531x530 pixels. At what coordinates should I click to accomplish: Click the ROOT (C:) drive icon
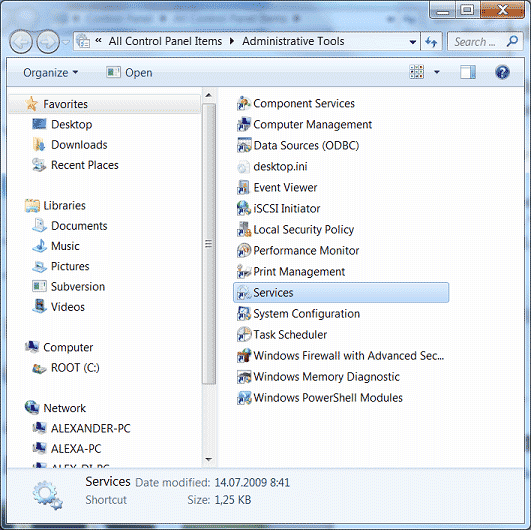[39, 368]
